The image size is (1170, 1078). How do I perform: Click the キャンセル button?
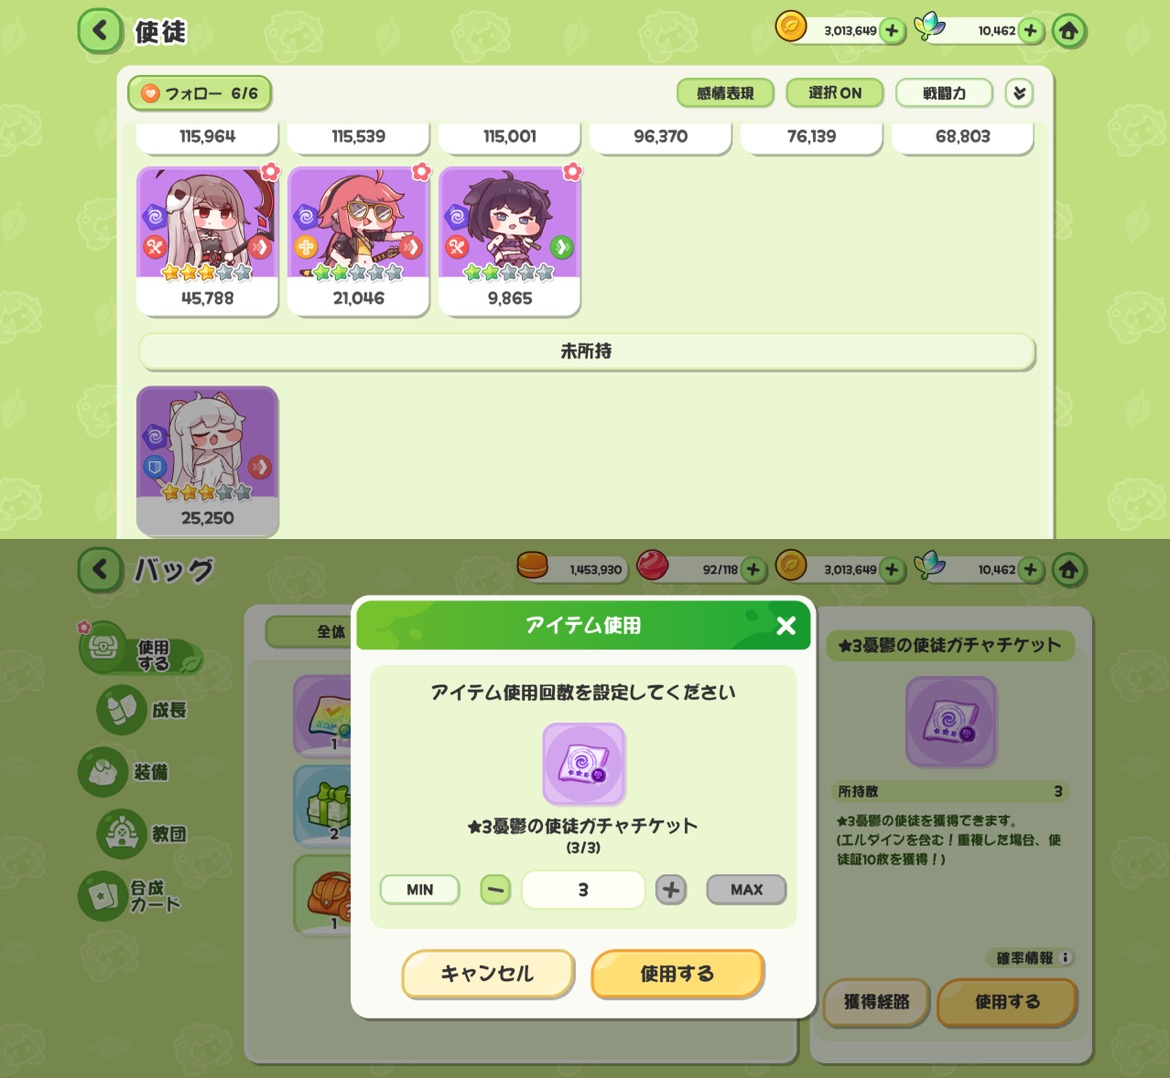488,974
